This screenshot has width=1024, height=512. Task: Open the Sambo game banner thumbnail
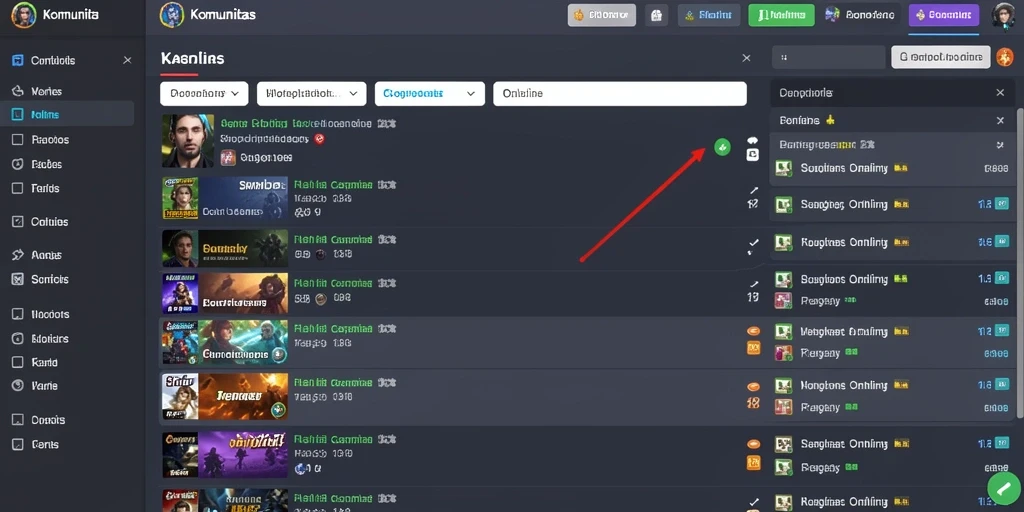[244, 198]
